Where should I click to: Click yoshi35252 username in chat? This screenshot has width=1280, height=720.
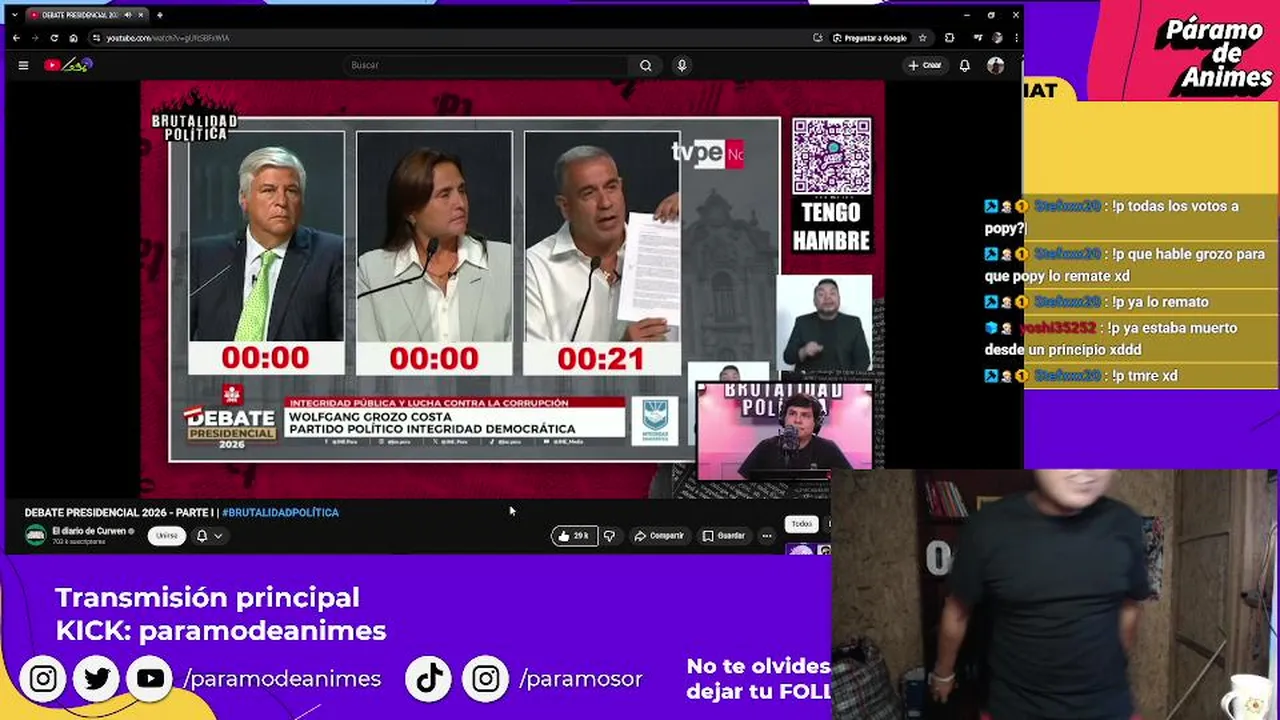tap(1058, 328)
